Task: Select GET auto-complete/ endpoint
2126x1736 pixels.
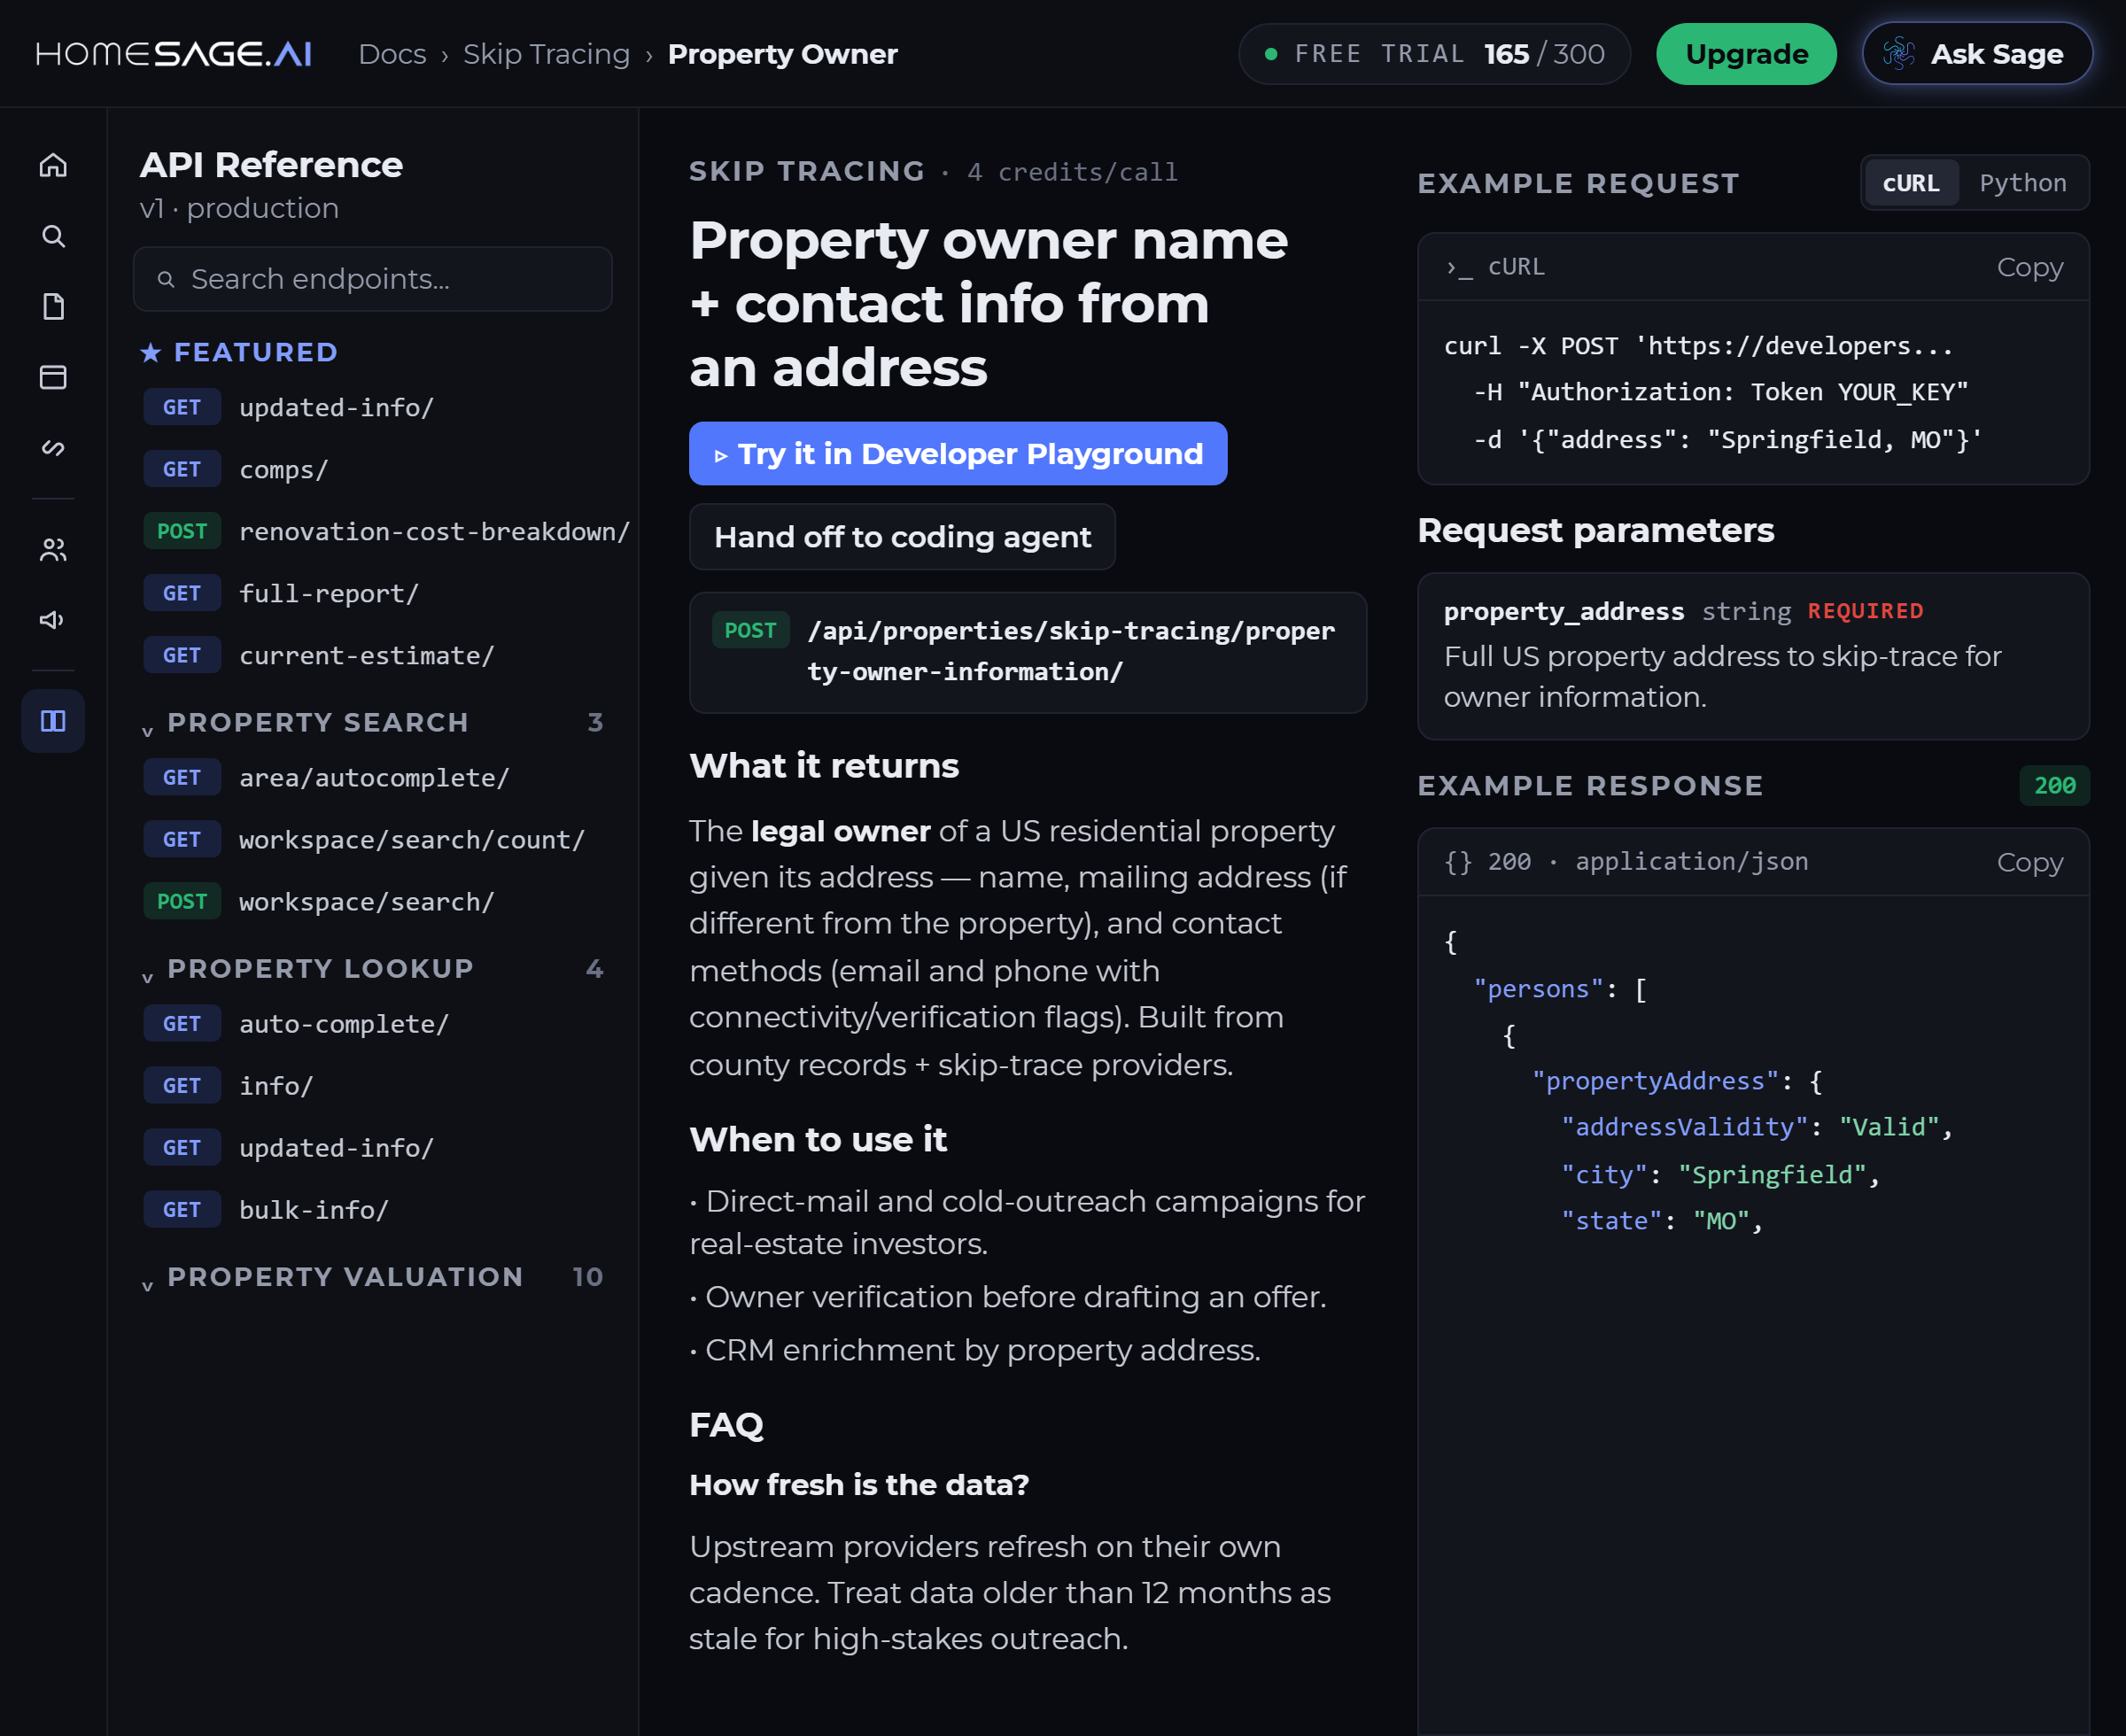Action: point(372,1023)
